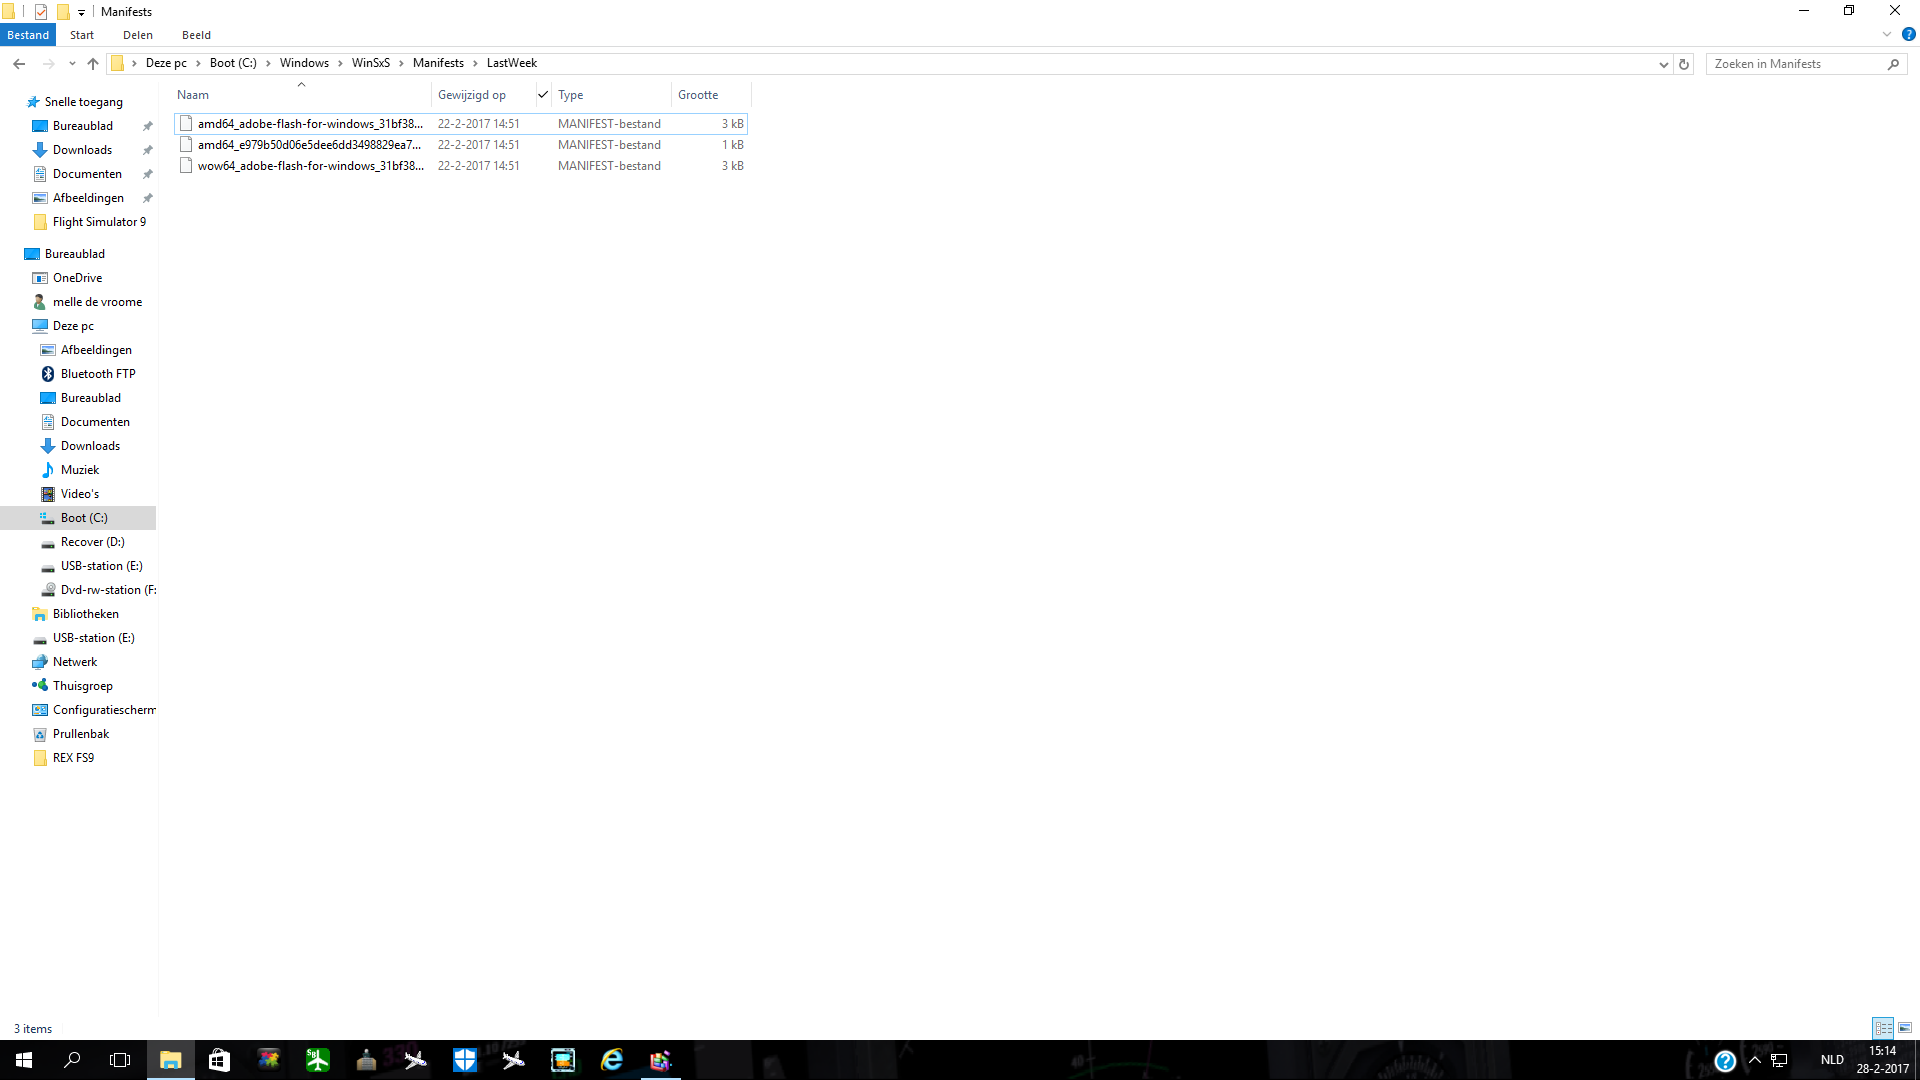Navigate to WinSxS in the breadcrumb

click(x=370, y=63)
